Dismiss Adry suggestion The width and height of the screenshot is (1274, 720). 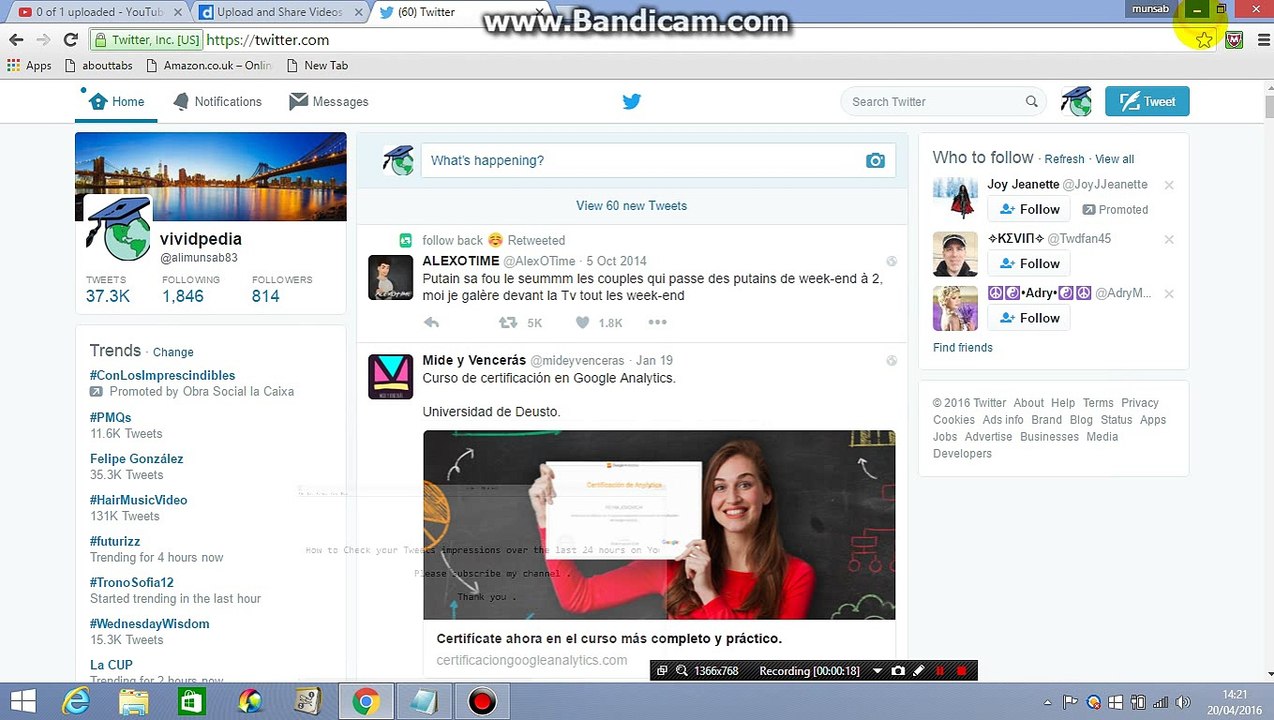tap(1169, 293)
